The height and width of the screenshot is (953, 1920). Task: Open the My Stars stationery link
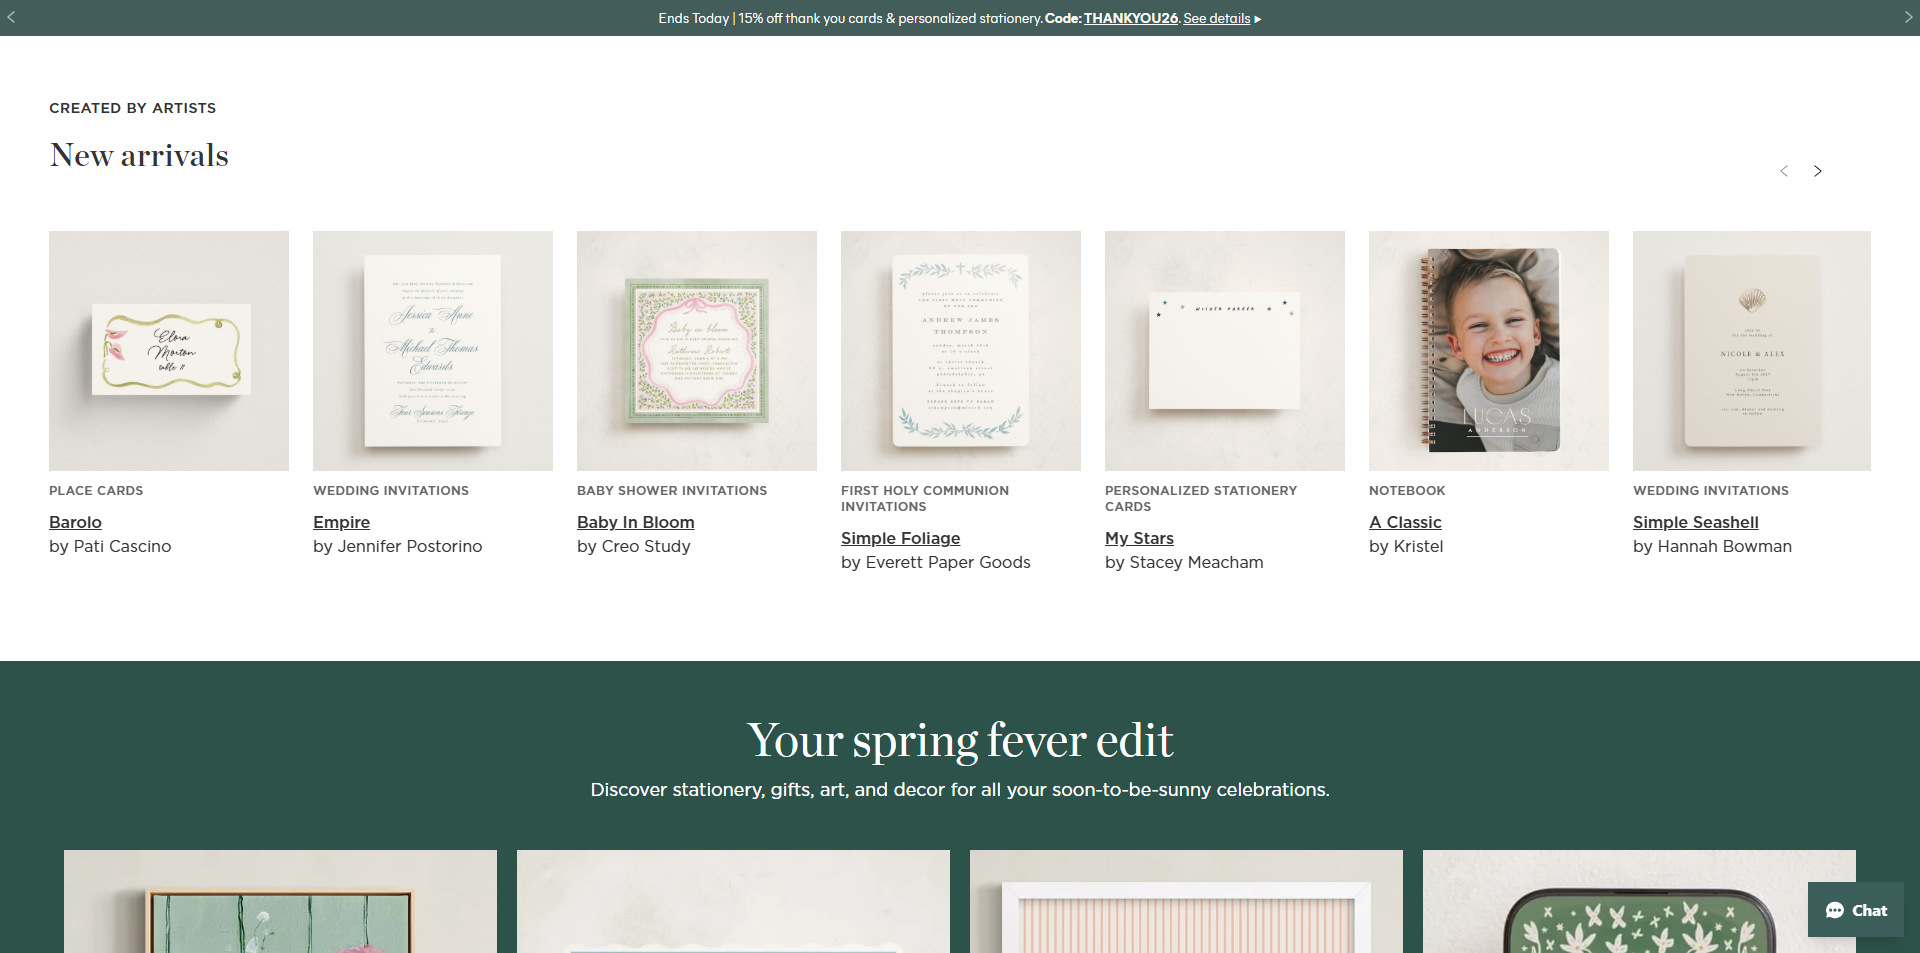pyautogui.click(x=1139, y=538)
